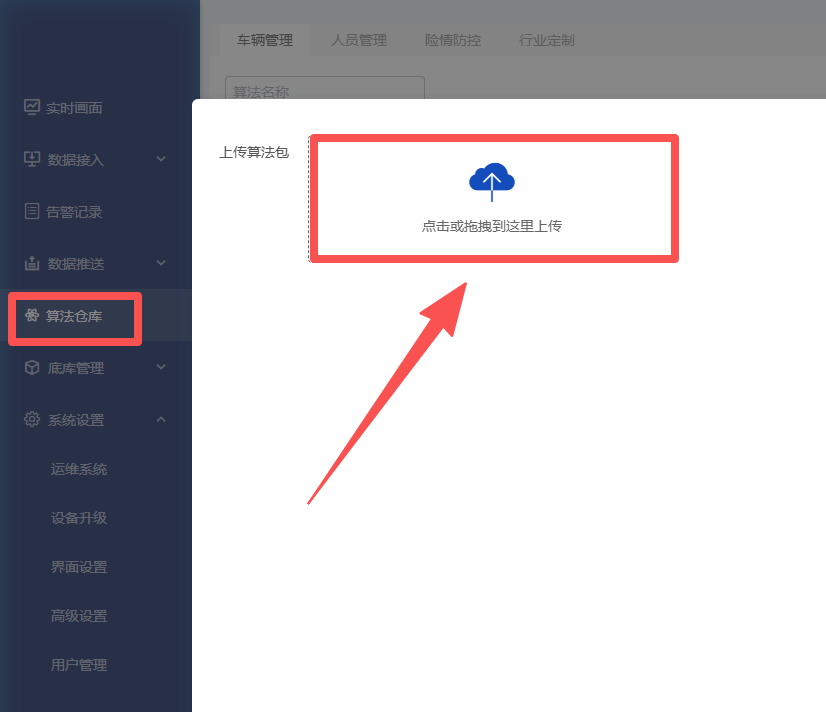Expand the 数据推送 chevron arrow
This screenshot has height=712, width=826.
click(161, 263)
